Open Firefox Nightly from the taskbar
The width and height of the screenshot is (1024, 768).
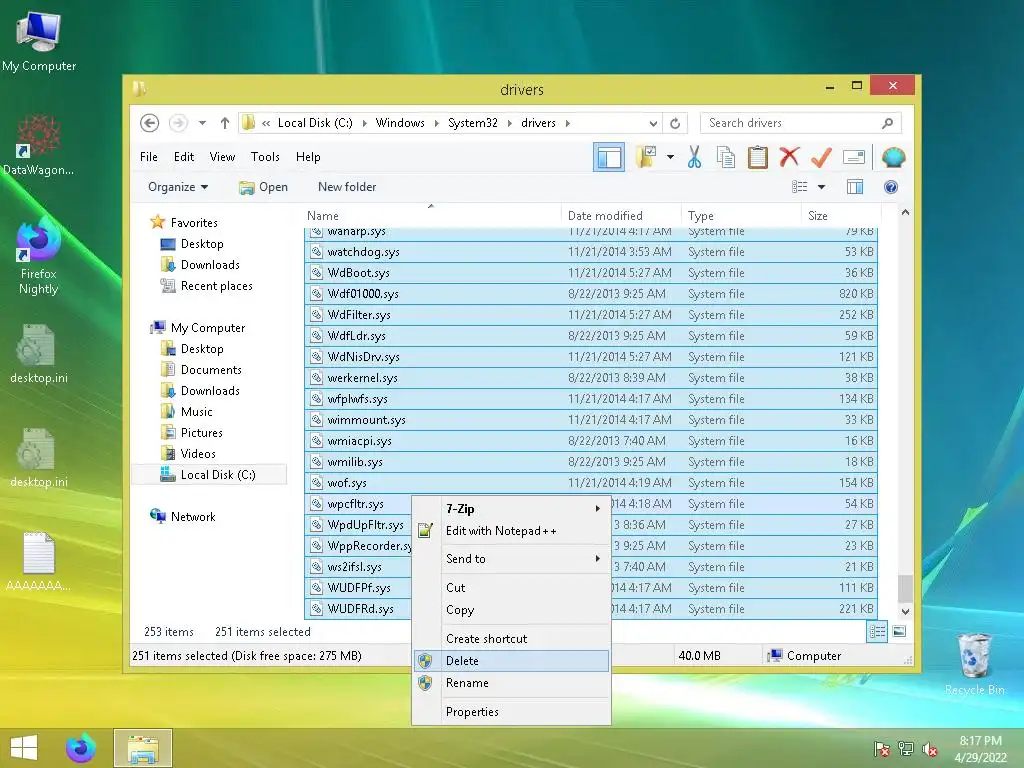click(x=81, y=748)
